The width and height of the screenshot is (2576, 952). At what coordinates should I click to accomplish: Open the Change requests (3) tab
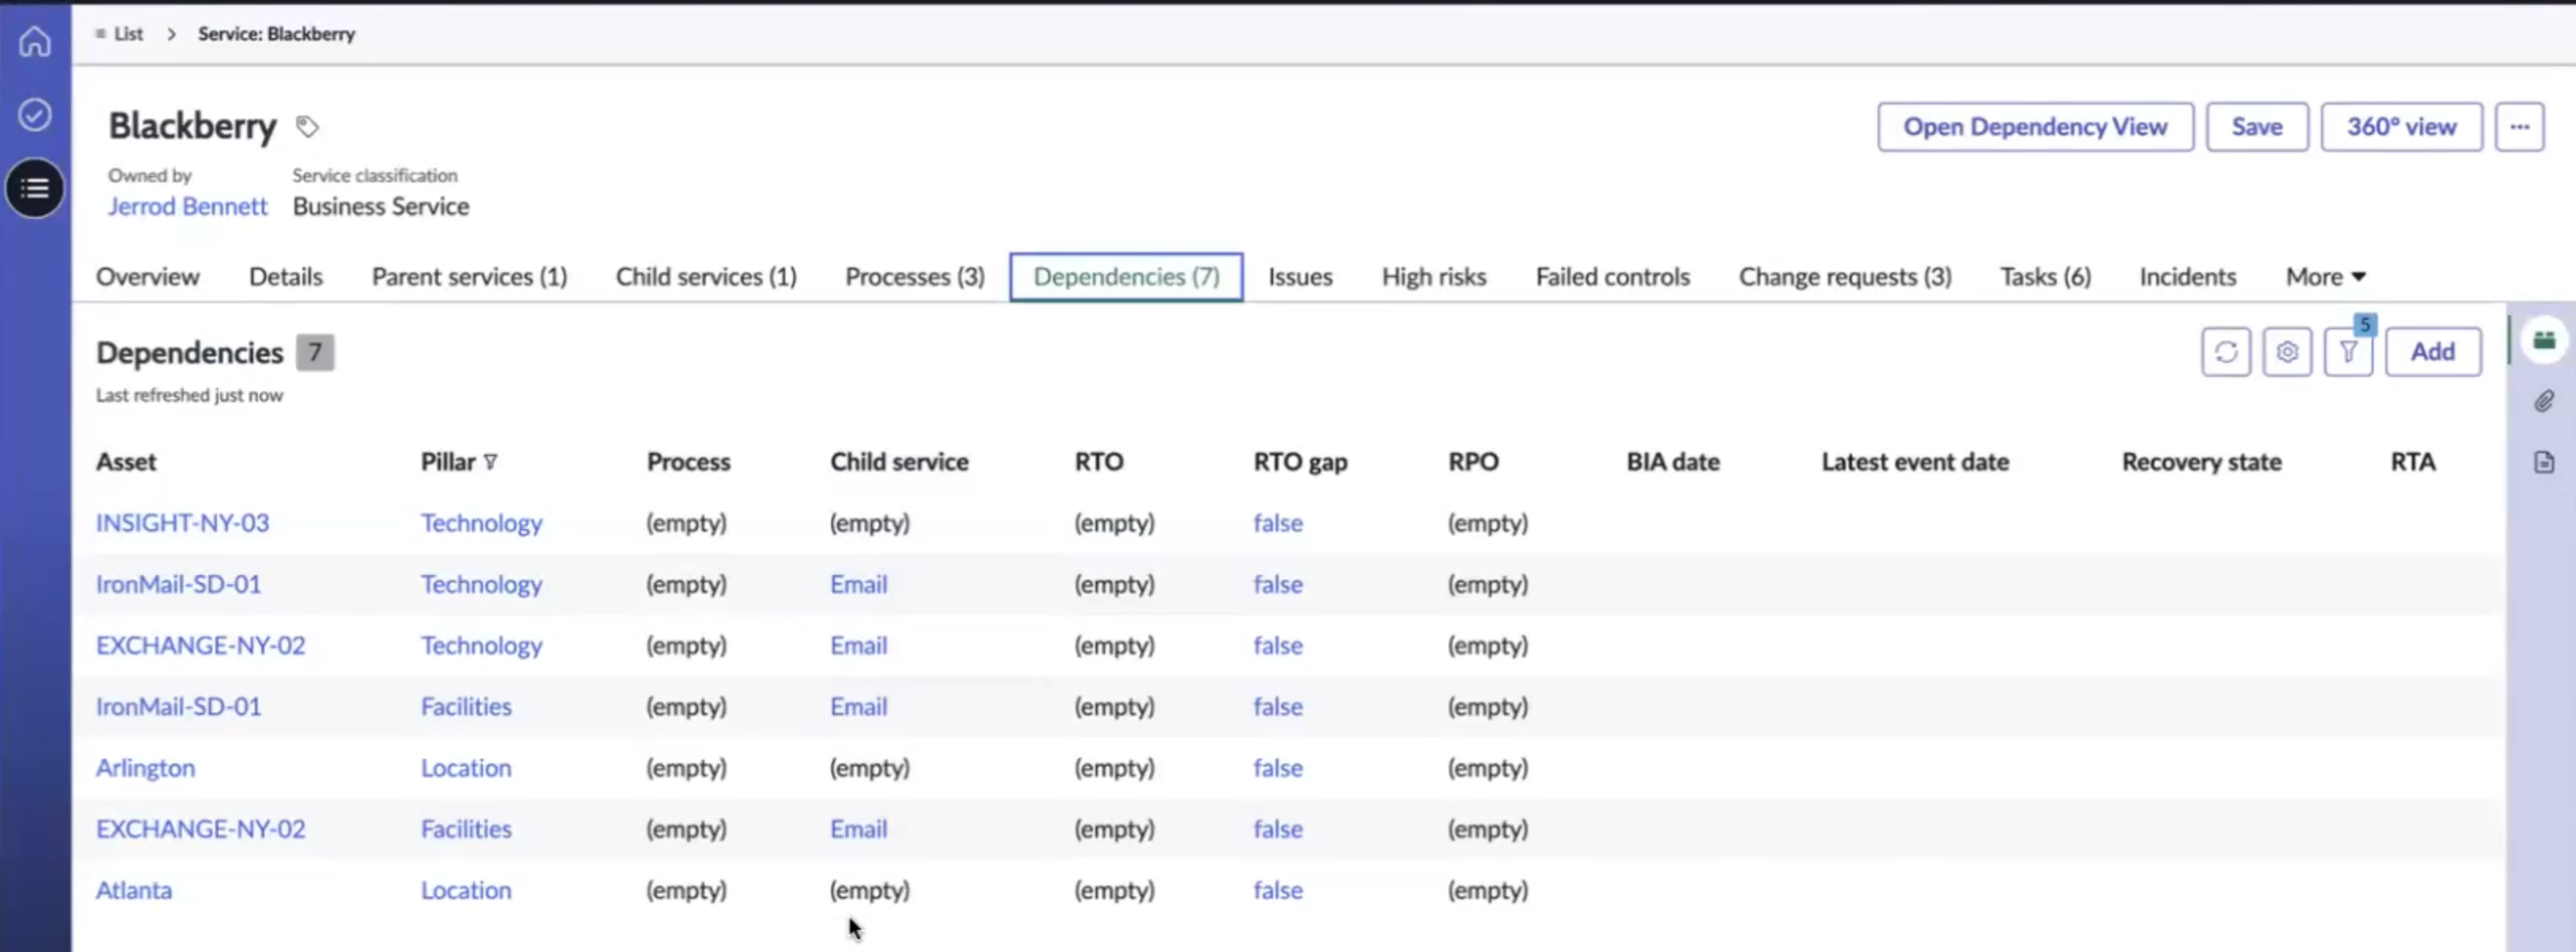[1845, 277]
